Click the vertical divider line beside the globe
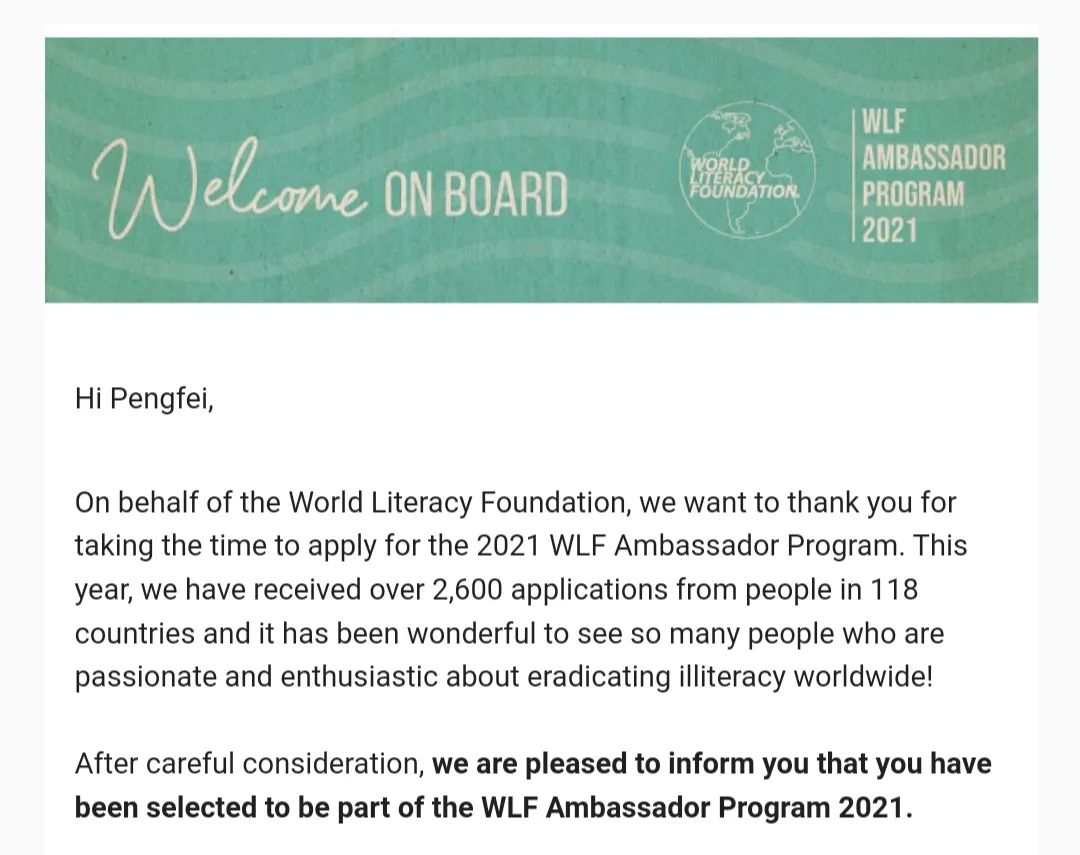Viewport: 1080px width, 855px height. (854, 175)
